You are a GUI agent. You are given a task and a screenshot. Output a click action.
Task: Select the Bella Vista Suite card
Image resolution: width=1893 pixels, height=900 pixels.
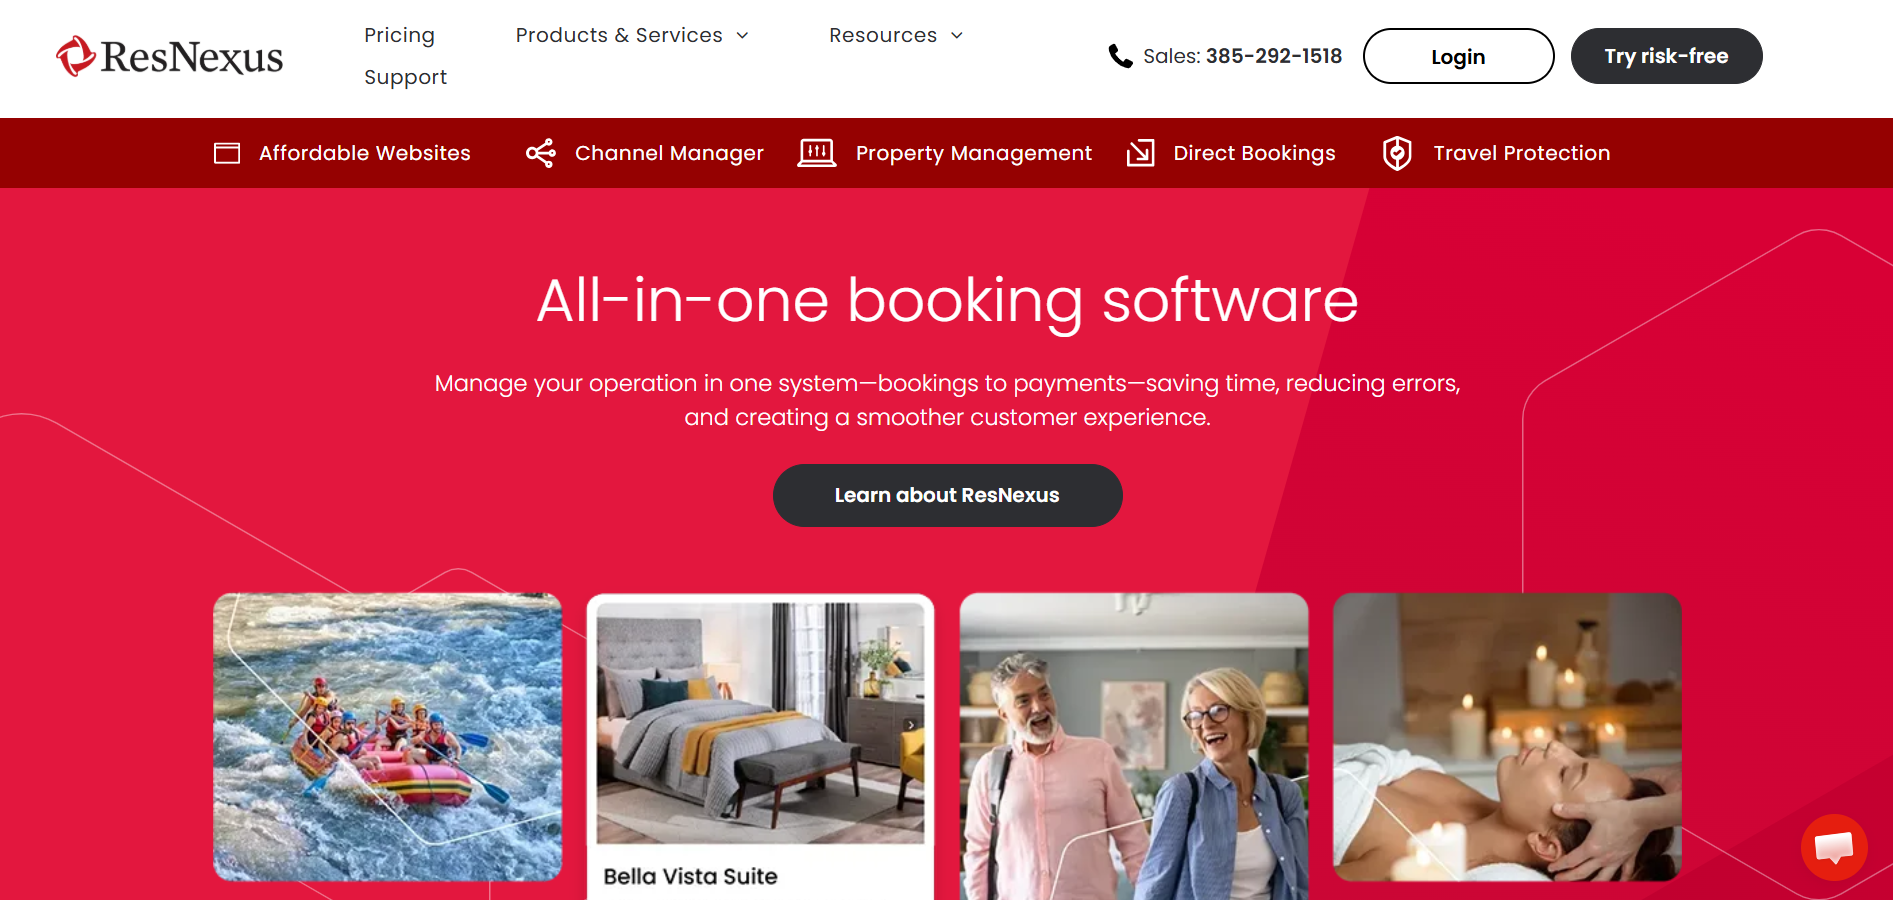point(760,747)
